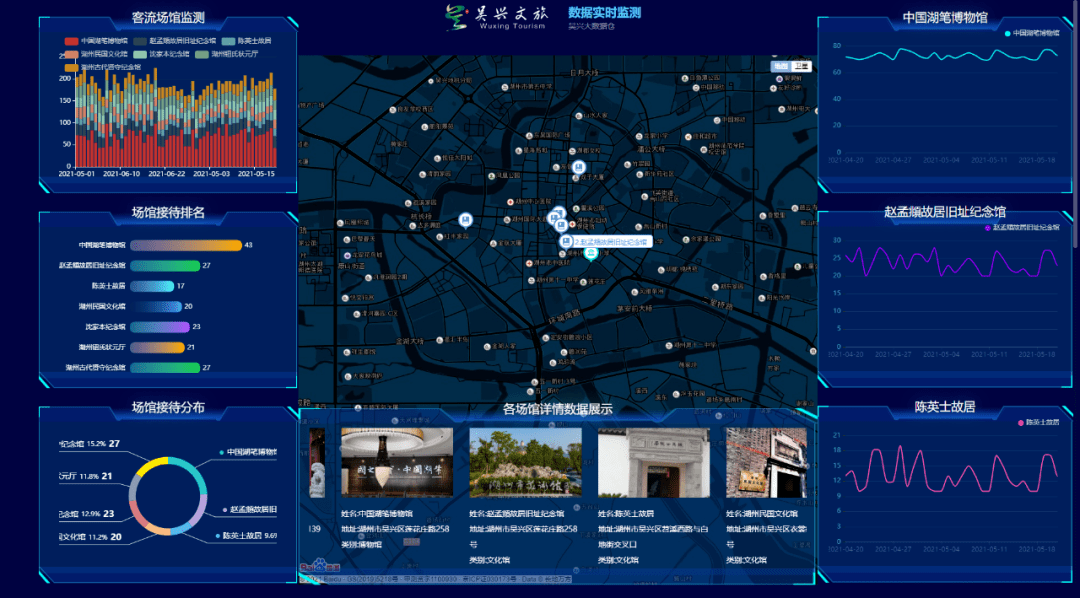Toggle the cyan legend dot in the 中国湖笔博物馆 line chart

[x=1008, y=34]
